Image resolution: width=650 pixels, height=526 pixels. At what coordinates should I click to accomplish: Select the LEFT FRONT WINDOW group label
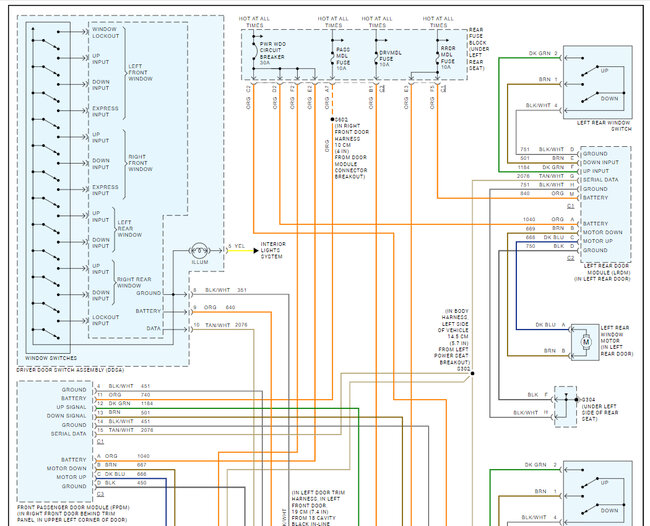click(x=140, y=72)
